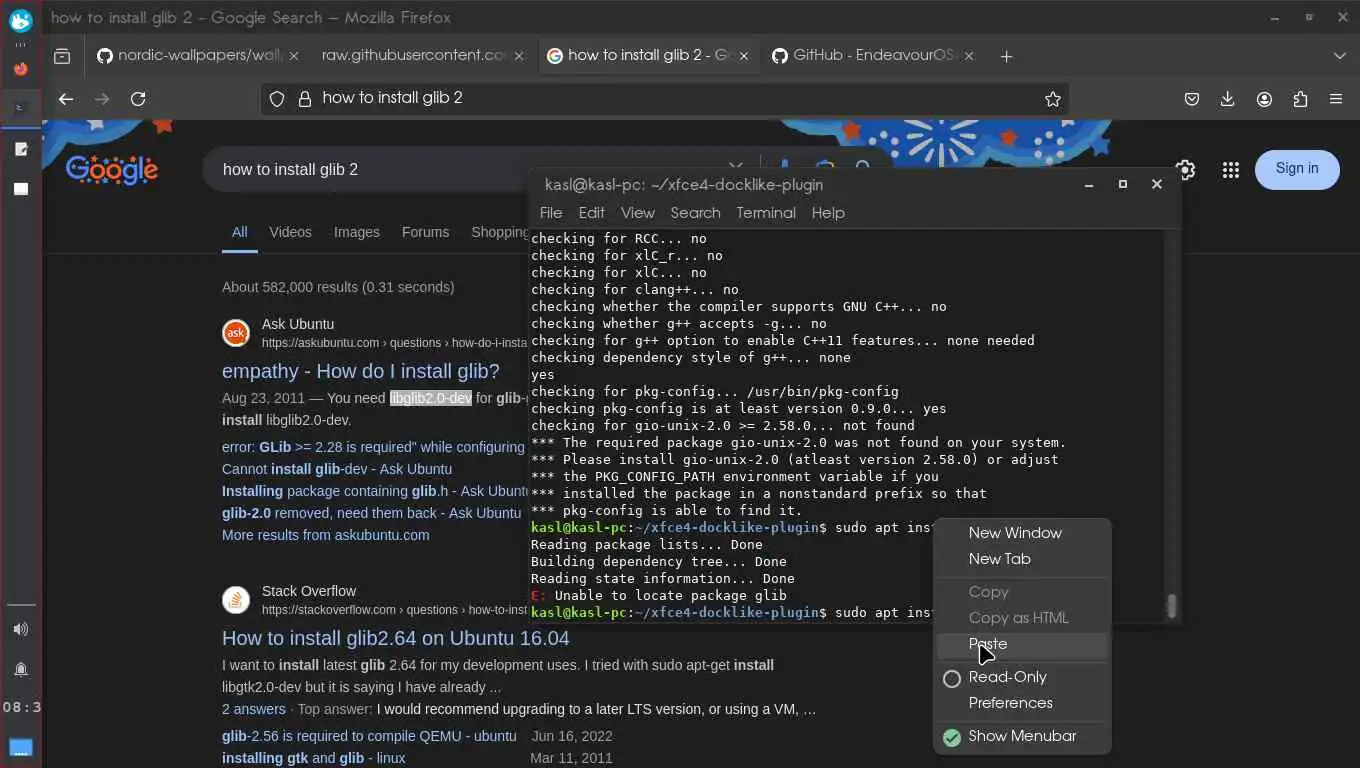Screen dimensions: 1360x768
Task: Open the Firefox hamburger application menu
Action: pos(1336,99)
